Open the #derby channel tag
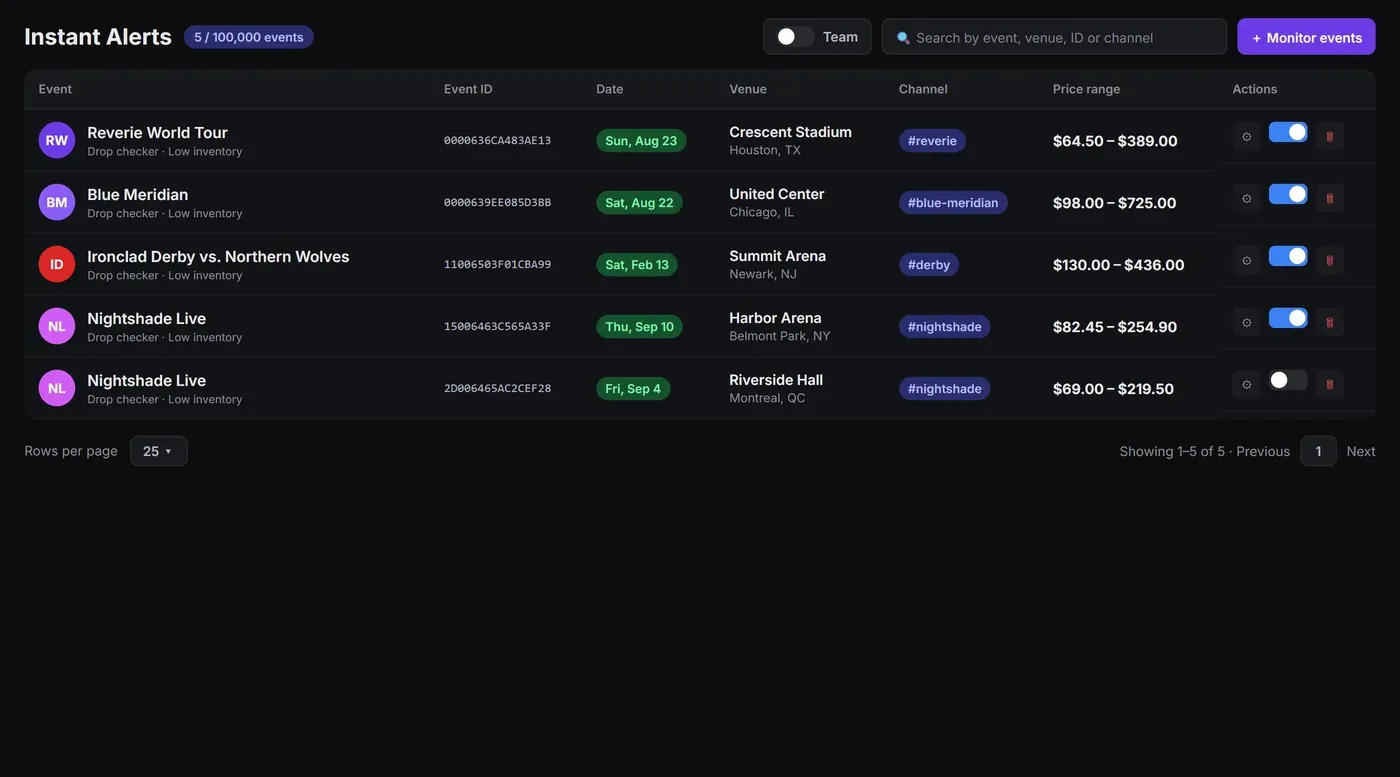Screen dimensions: 1400x777 [929, 265]
